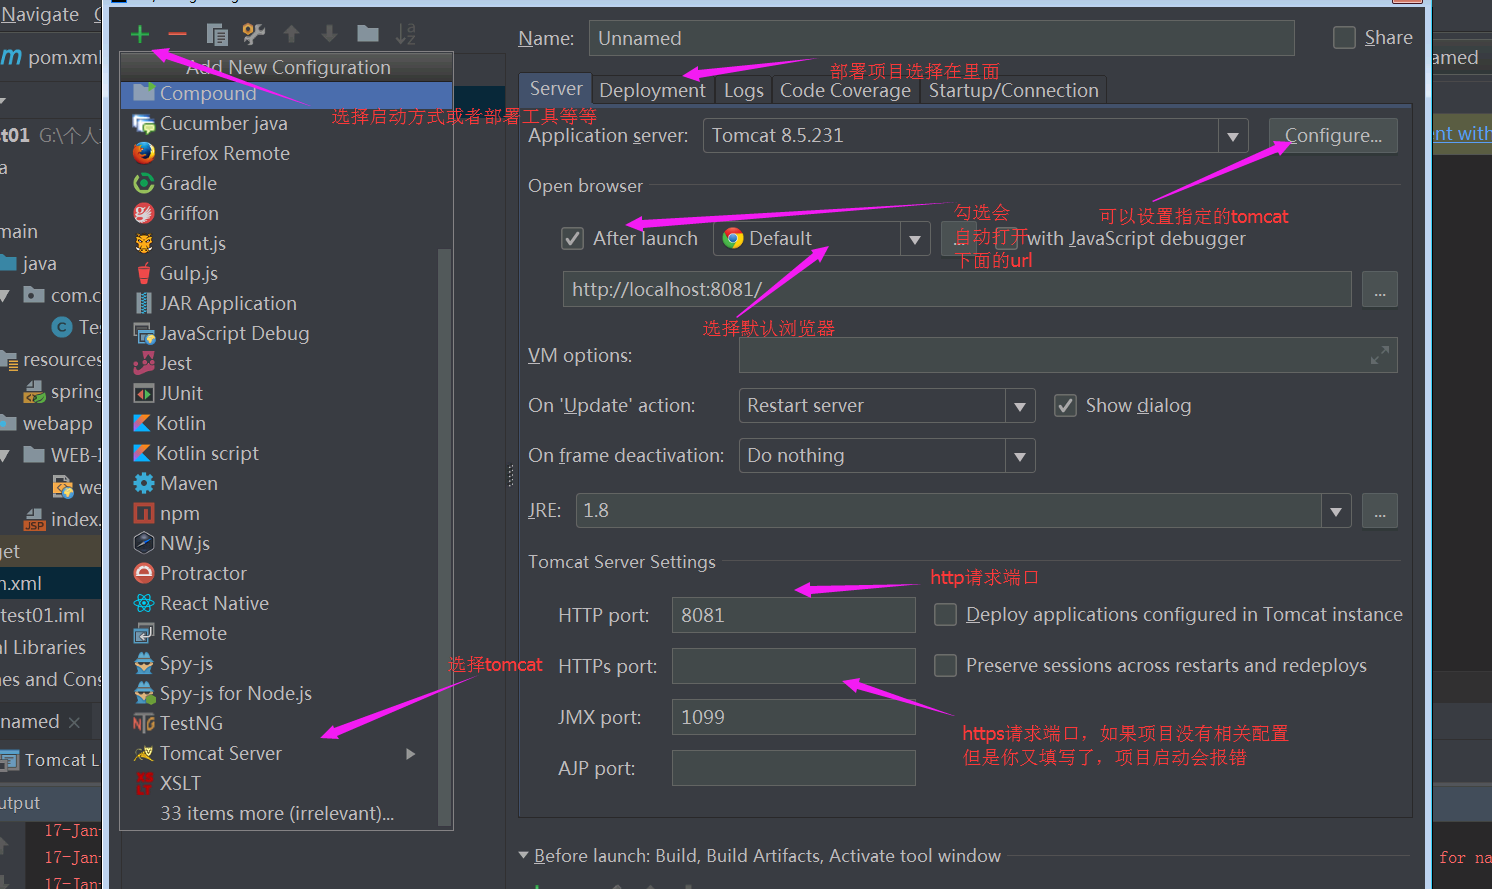Click the Sort Configurations alphabetically icon
This screenshot has width=1492, height=889.
(405, 34)
